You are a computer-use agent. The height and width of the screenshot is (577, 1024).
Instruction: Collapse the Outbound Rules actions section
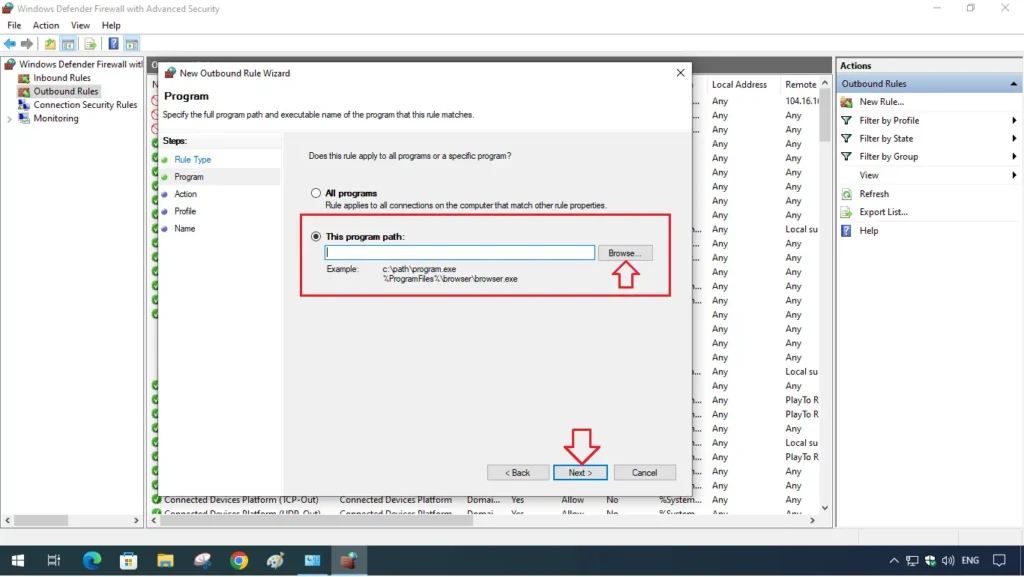click(x=1012, y=83)
